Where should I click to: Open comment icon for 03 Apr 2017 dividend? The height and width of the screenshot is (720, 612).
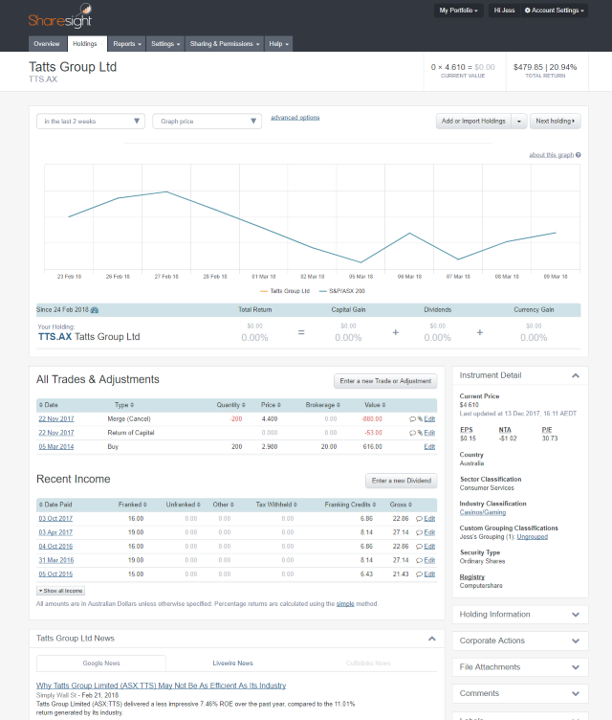419,533
